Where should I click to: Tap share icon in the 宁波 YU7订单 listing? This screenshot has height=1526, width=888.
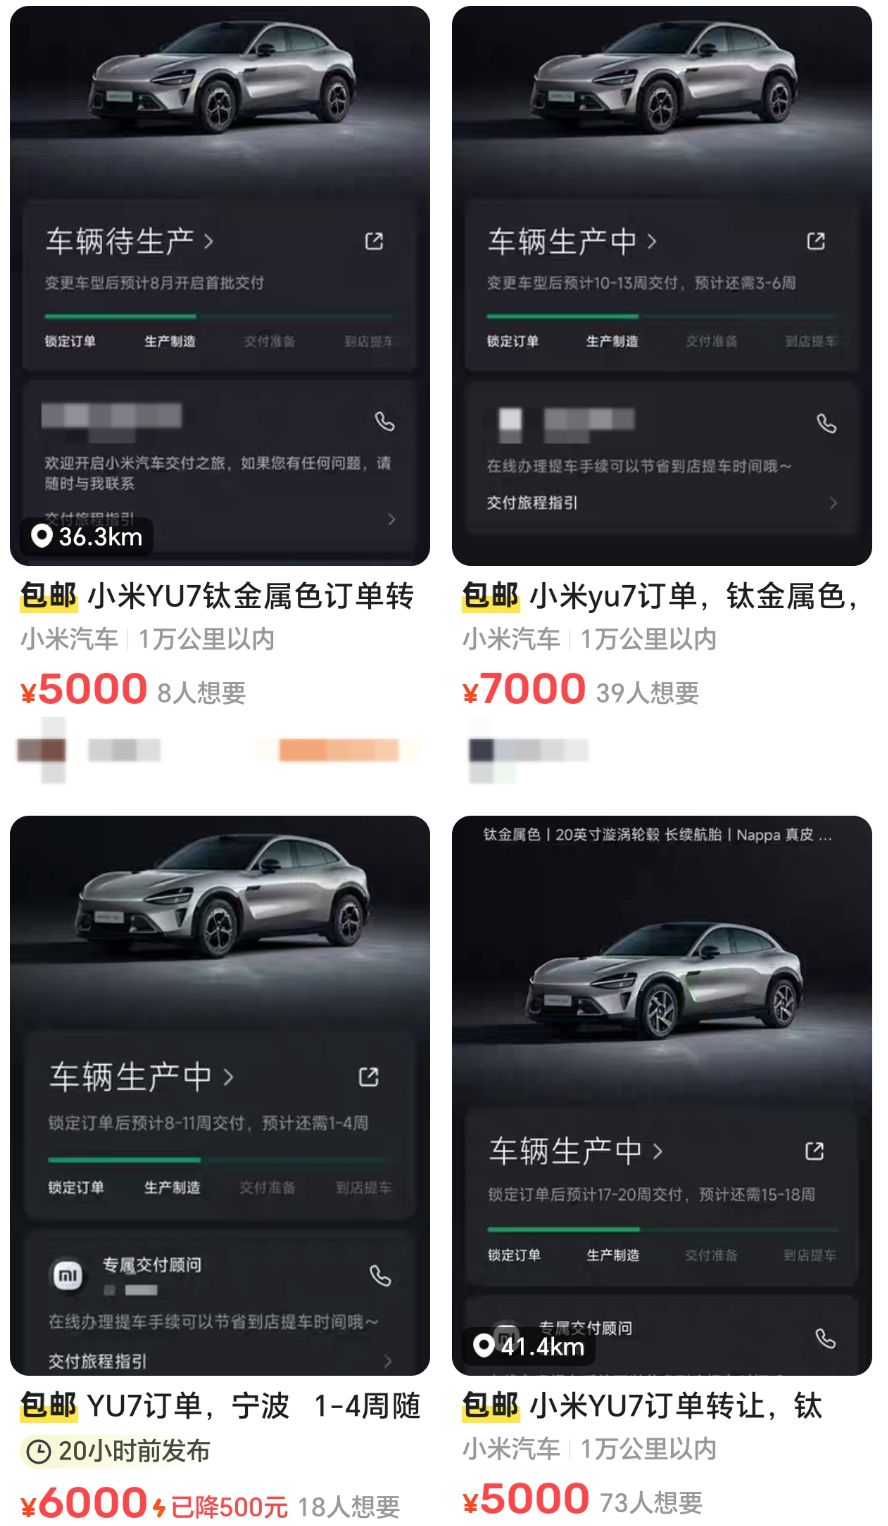369,1077
